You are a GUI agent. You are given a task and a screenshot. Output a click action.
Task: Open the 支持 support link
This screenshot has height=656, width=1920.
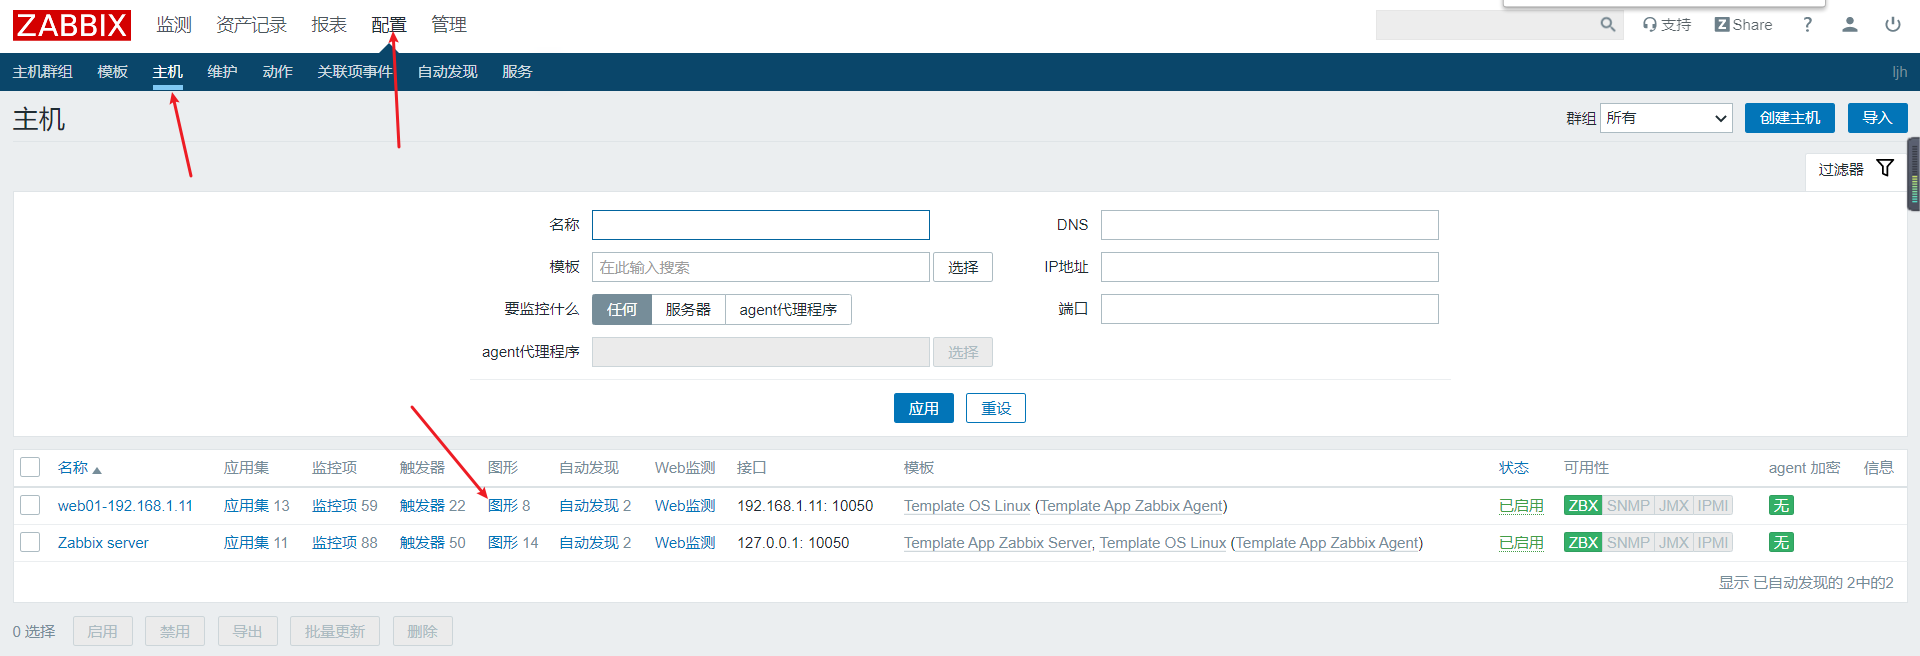tap(1667, 25)
